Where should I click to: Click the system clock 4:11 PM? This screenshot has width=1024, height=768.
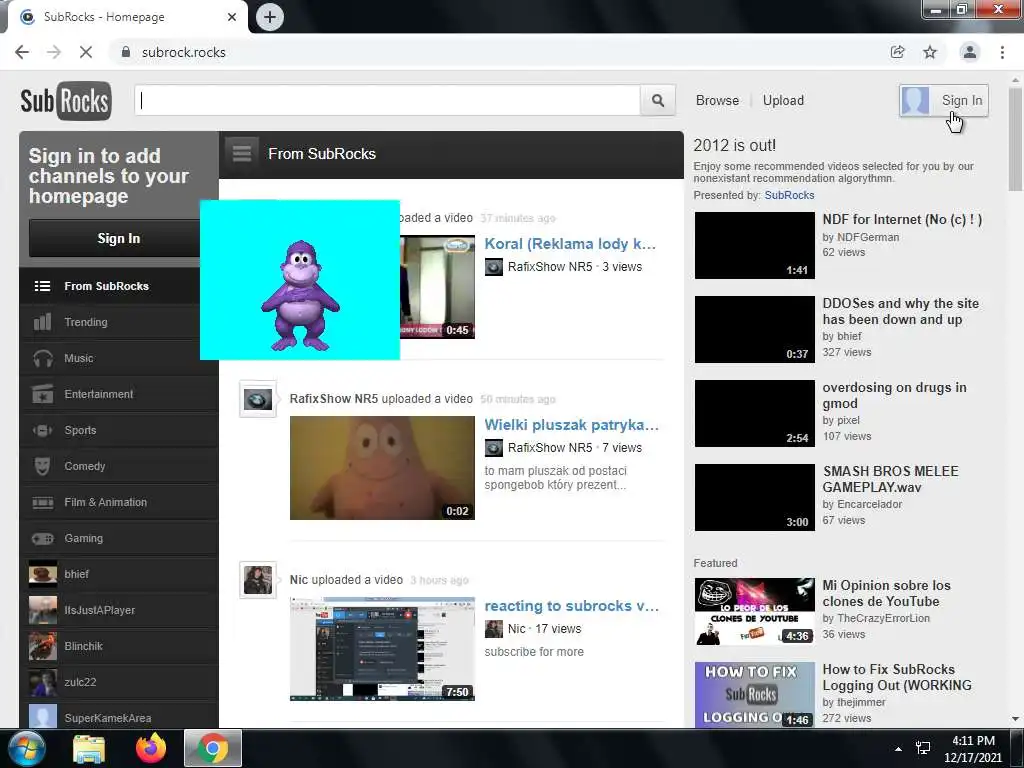click(x=973, y=741)
